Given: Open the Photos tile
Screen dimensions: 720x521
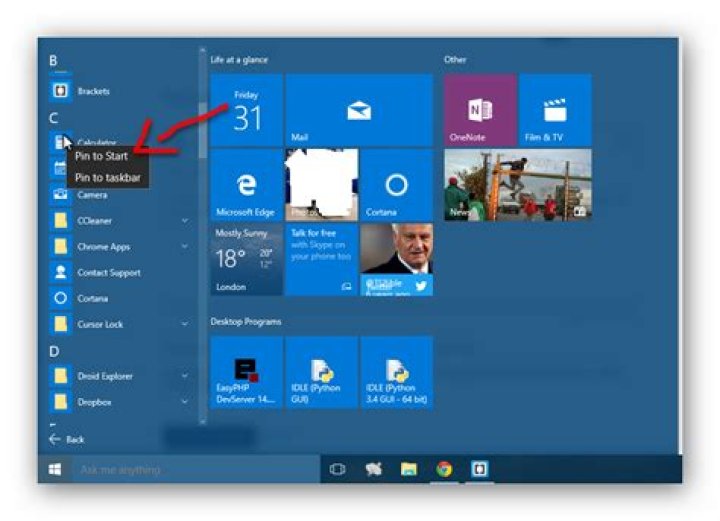Looking at the screenshot, I should (322, 185).
